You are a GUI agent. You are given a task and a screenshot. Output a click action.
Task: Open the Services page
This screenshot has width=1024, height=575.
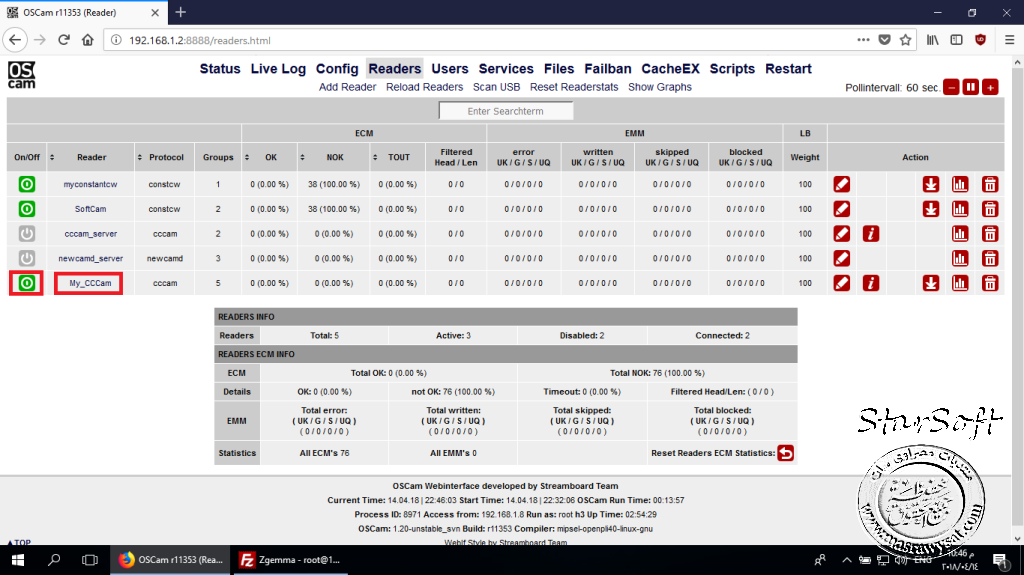point(506,69)
